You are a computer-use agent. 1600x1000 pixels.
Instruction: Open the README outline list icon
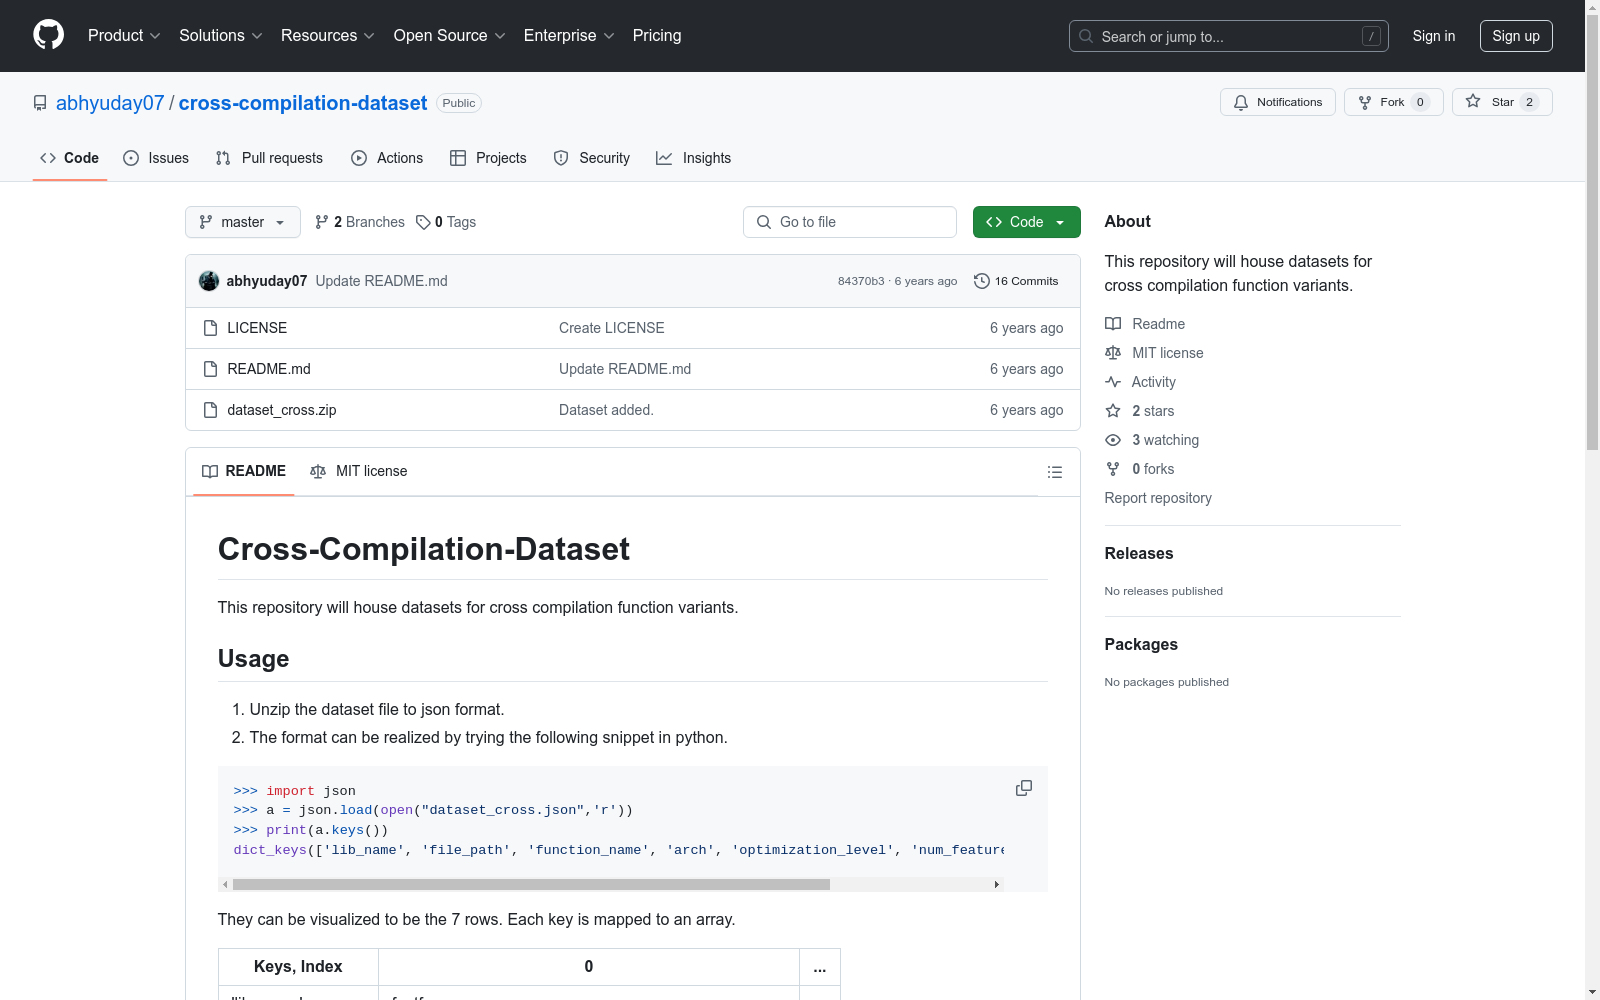point(1054,472)
